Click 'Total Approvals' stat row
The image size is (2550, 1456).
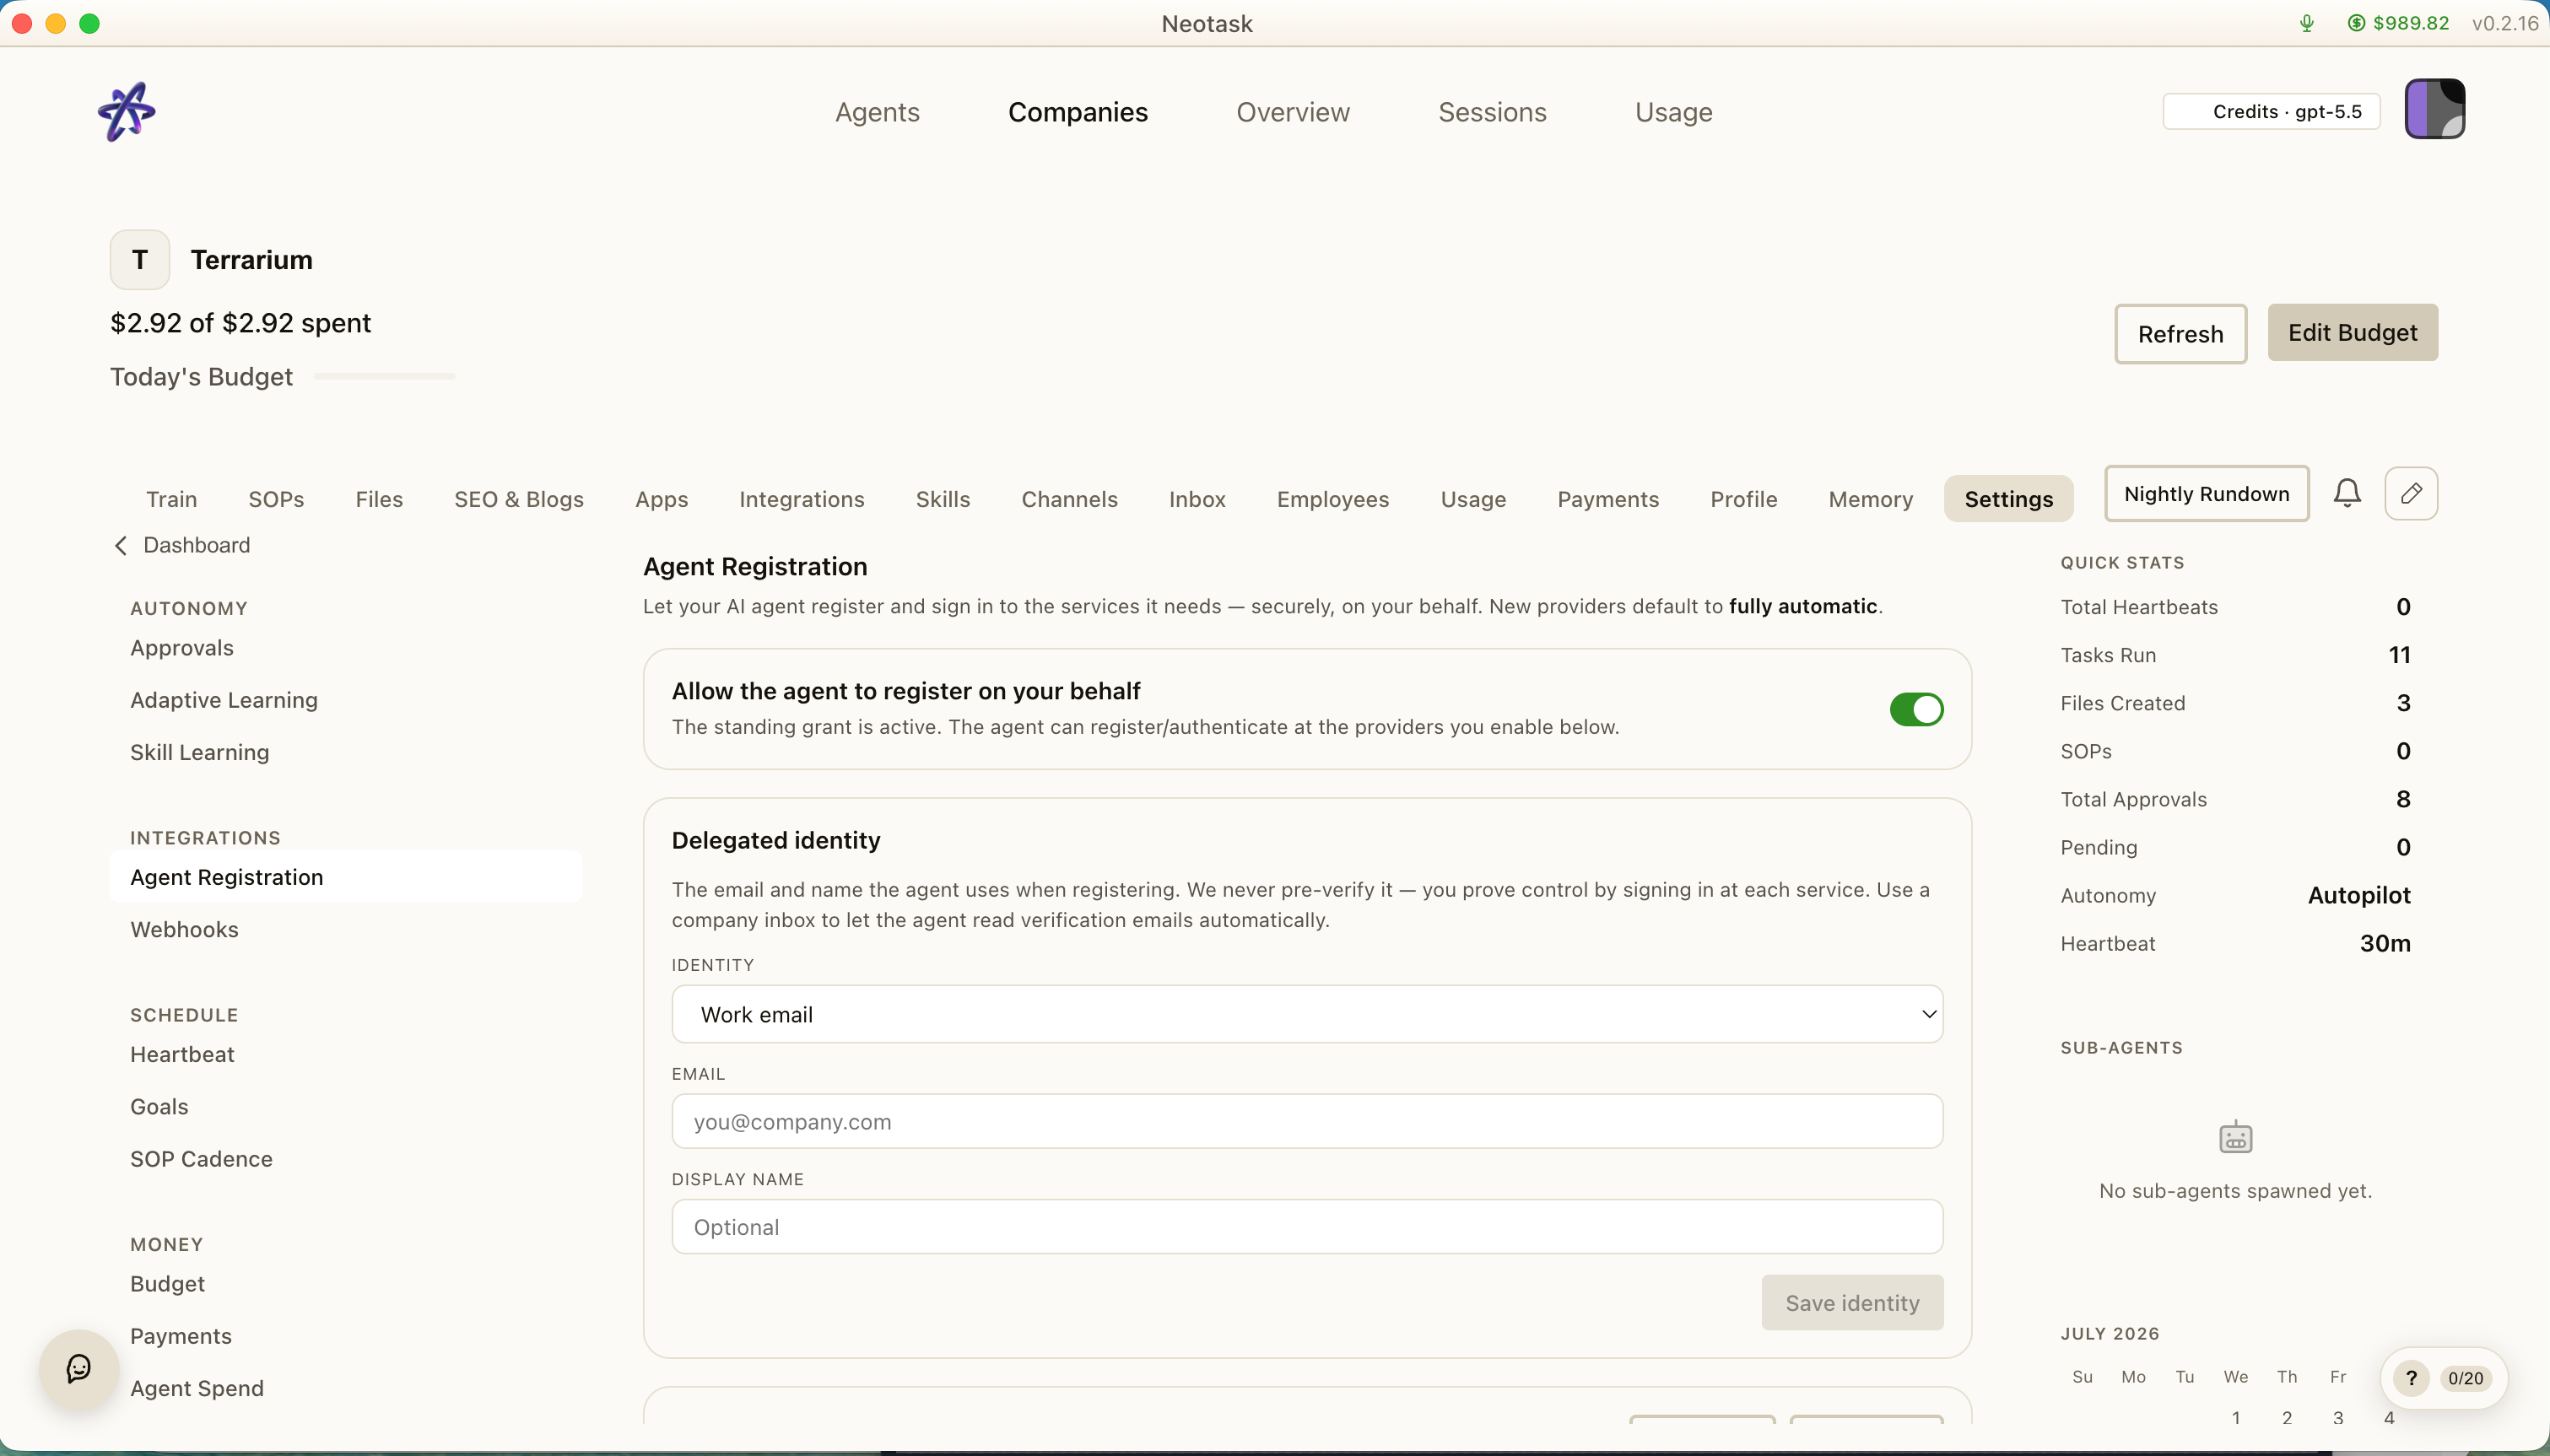pos(2235,799)
